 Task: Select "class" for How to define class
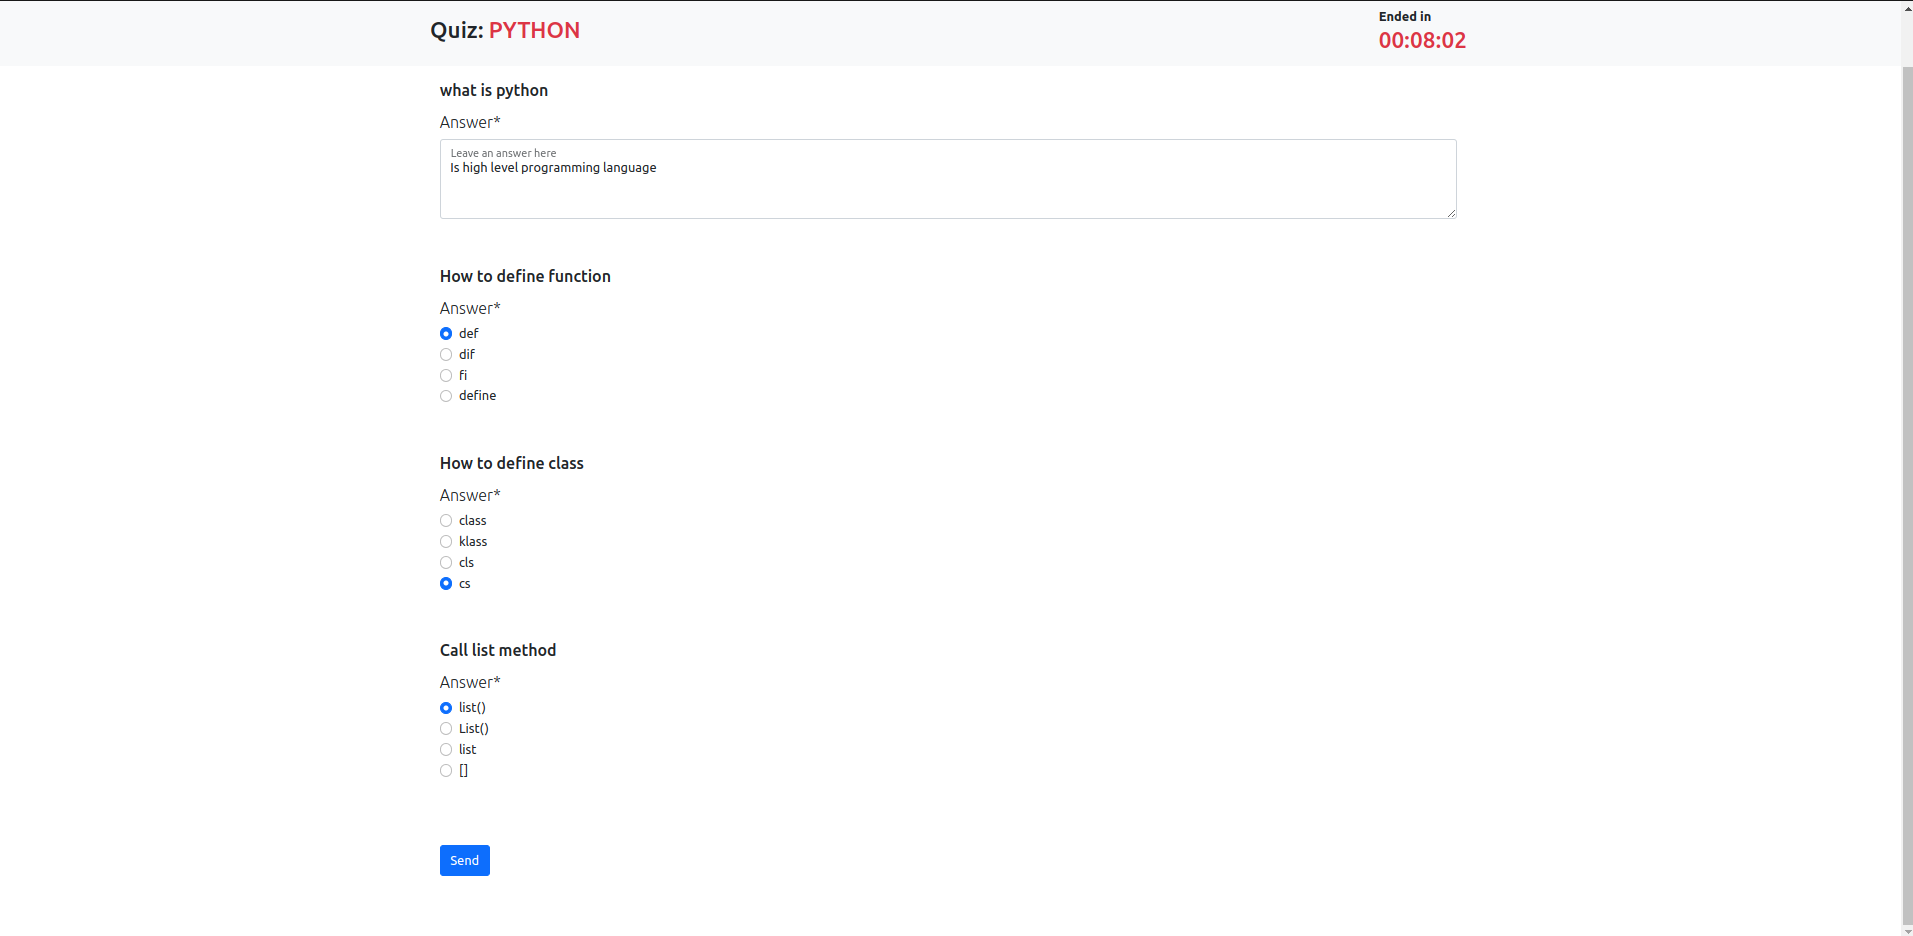click(446, 520)
